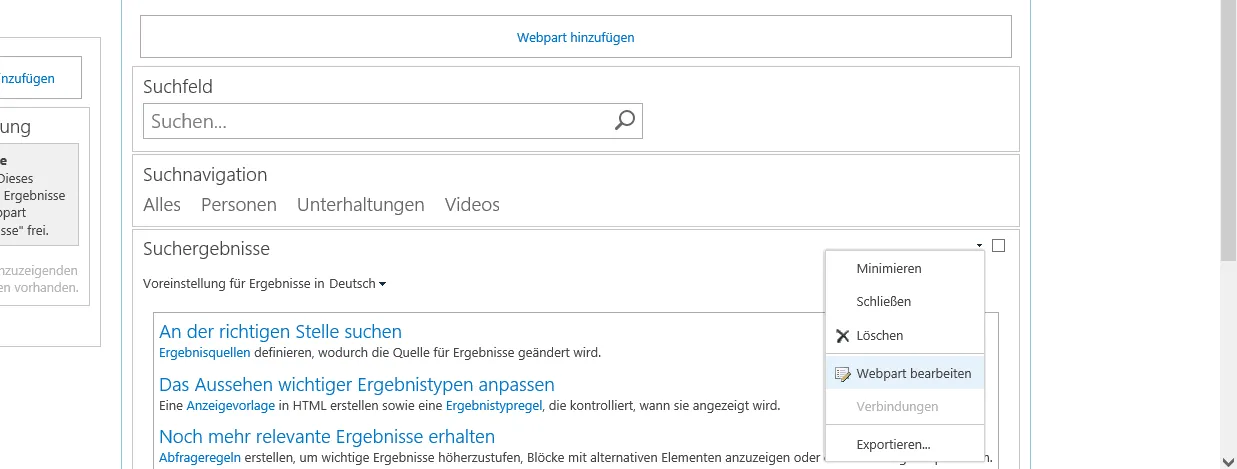Click the Suchergebnisse web part title
The height and width of the screenshot is (469, 1237).
[206, 249]
